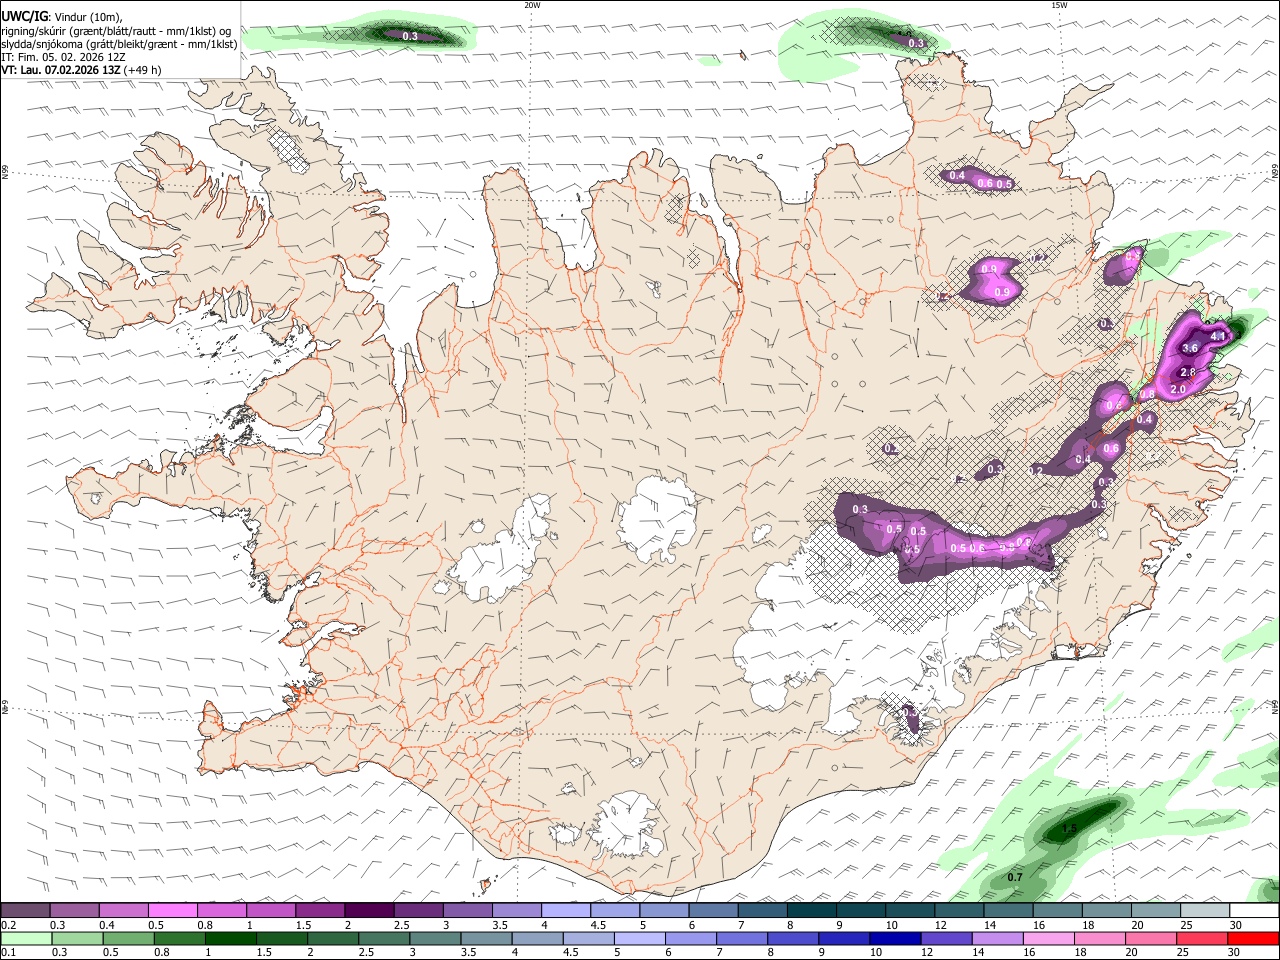Click the 'slydda/snjókoma' legend description line
Screen dimensions: 1280x960
click(119, 44)
